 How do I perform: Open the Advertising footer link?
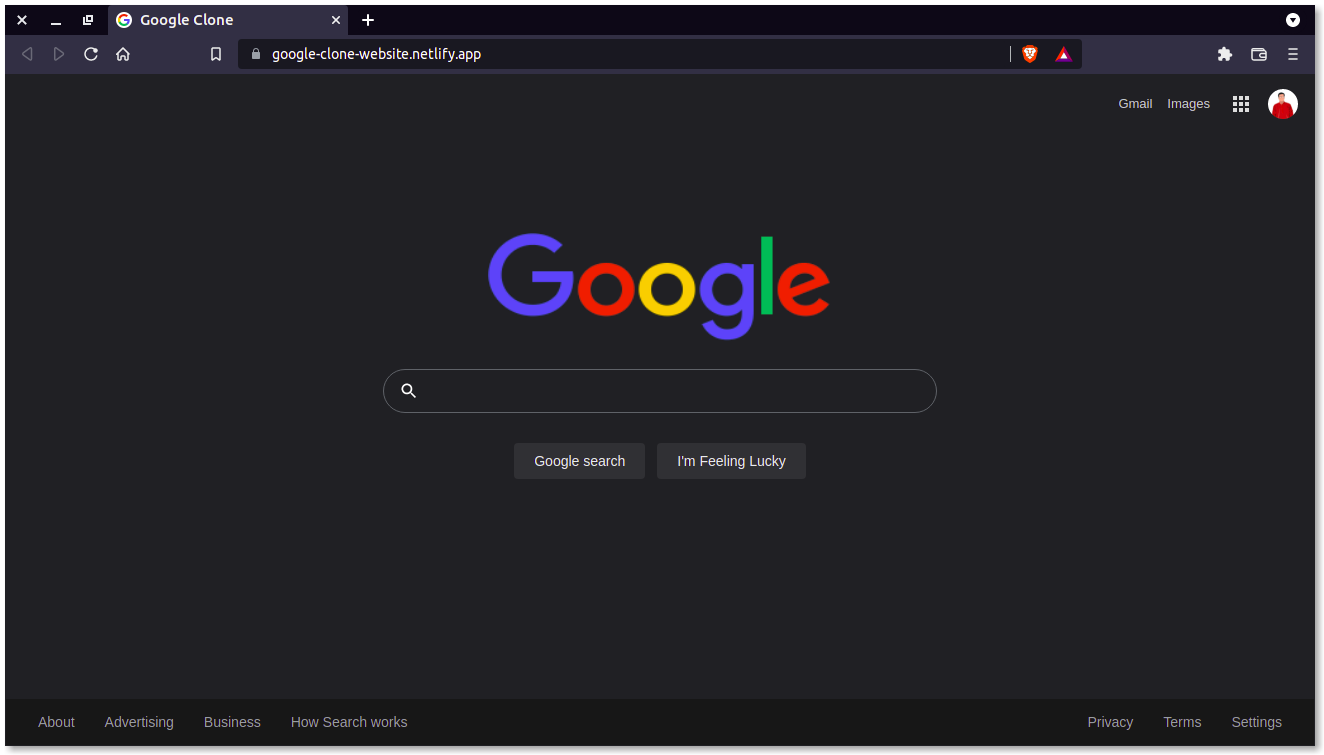139,722
